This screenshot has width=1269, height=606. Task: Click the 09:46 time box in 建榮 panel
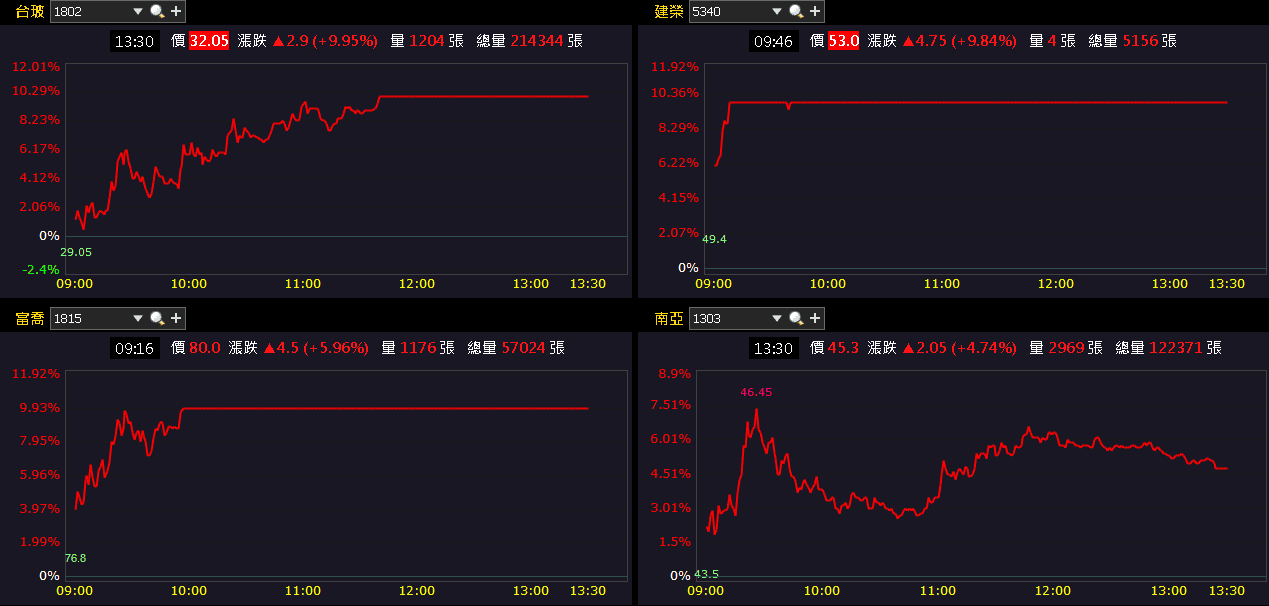pyautogui.click(x=774, y=41)
